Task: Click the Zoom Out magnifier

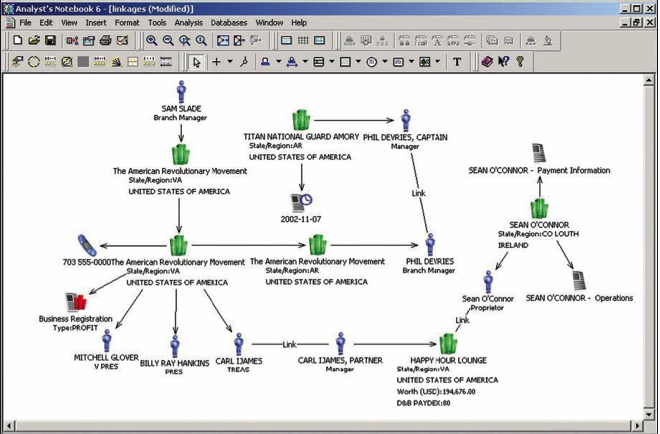Action: point(168,40)
